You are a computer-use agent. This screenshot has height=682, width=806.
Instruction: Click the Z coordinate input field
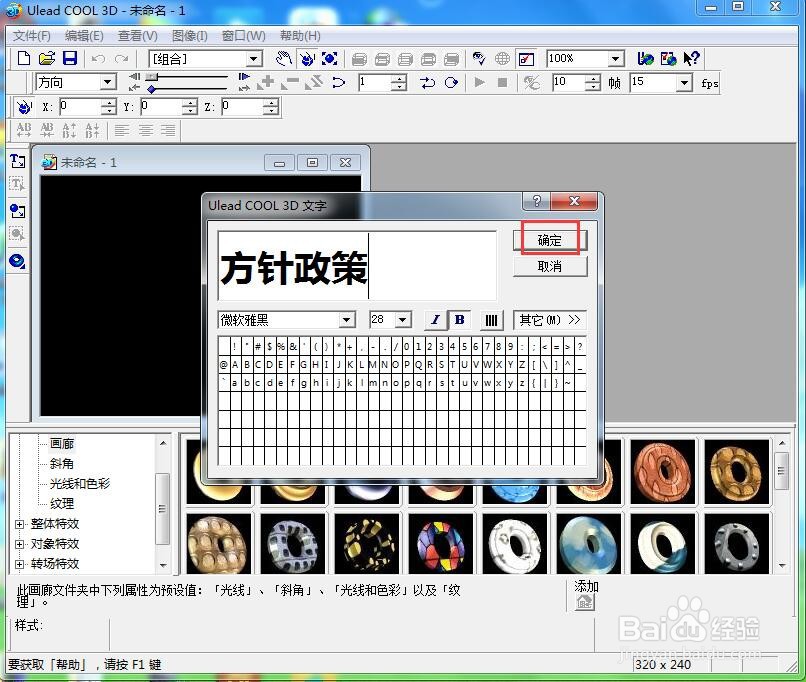tap(243, 107)
